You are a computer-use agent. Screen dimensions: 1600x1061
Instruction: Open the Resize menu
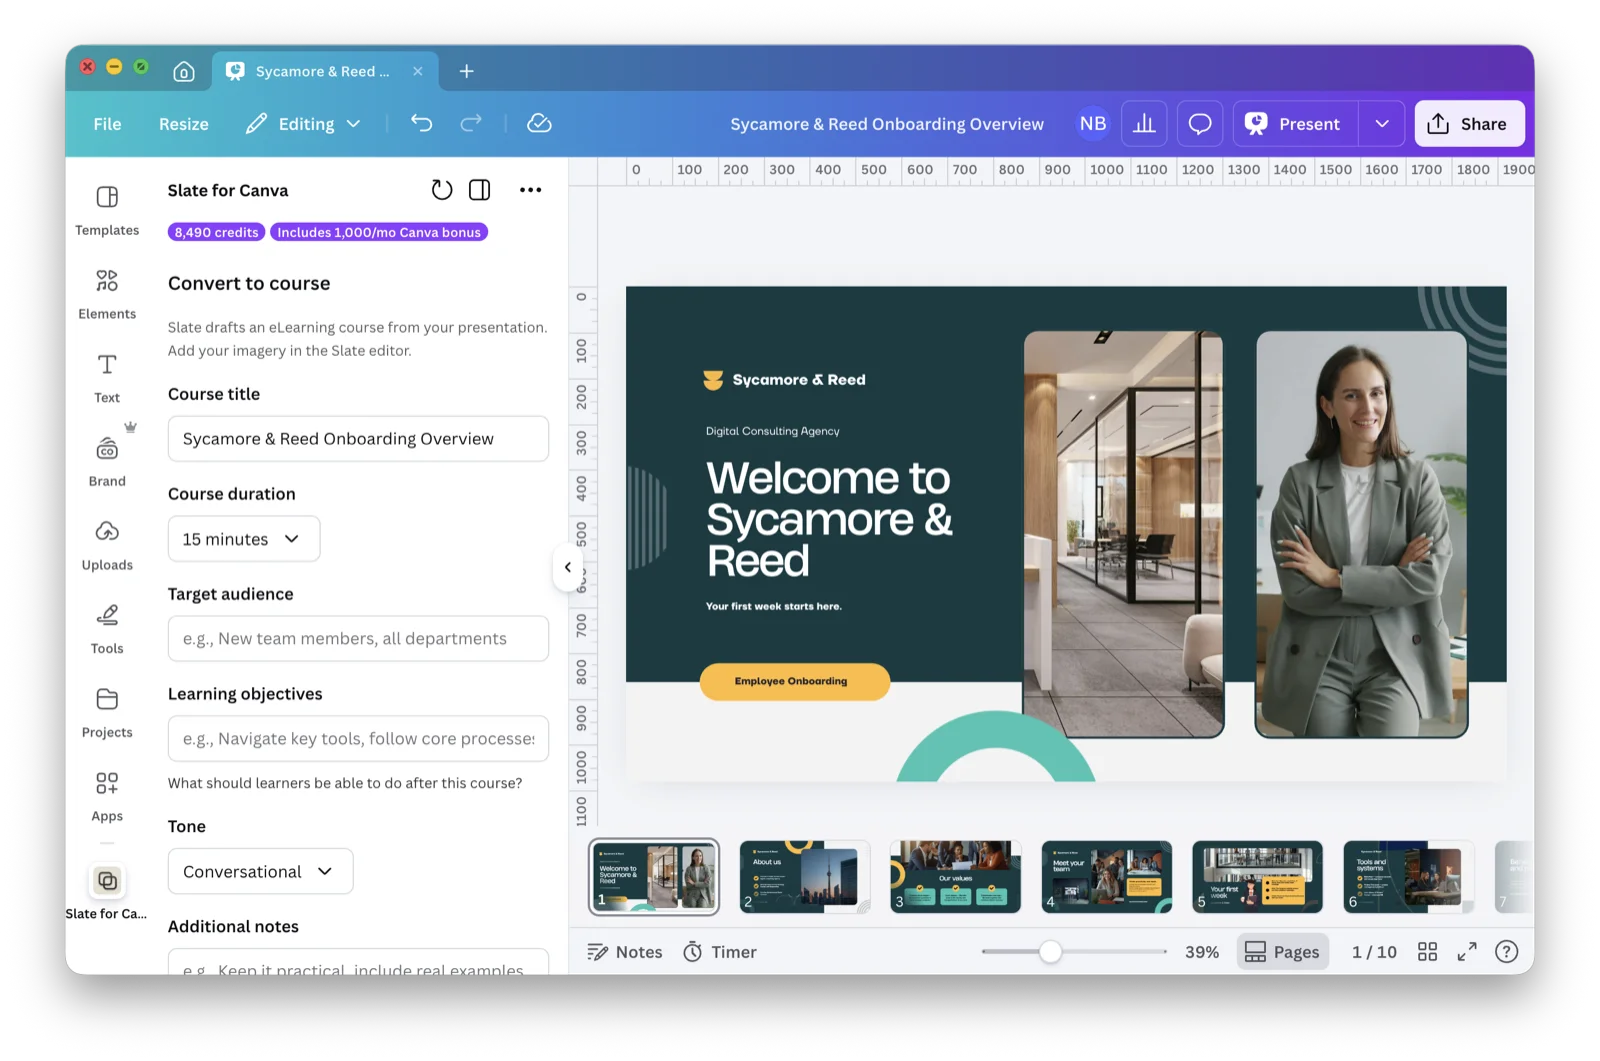click(184, 124)
